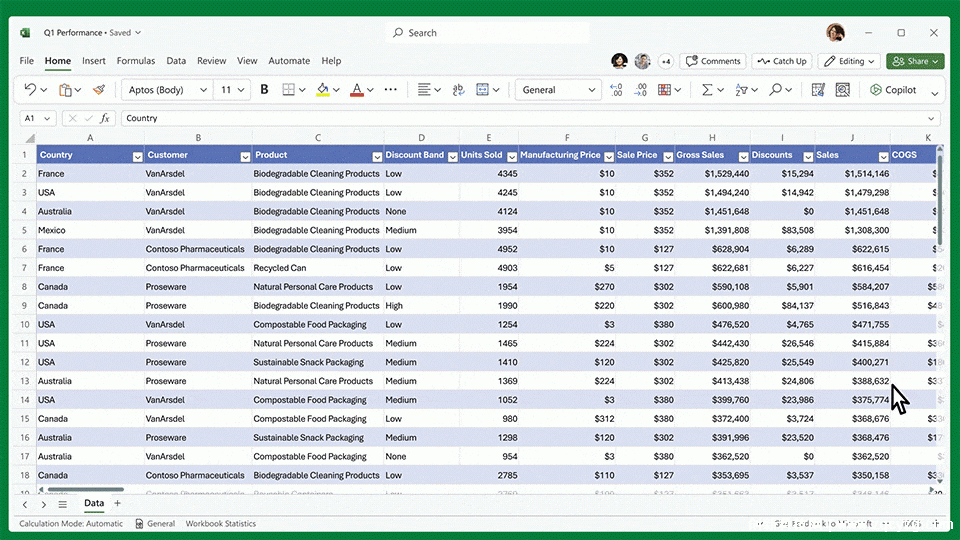Expand the formula bar chevron
960x540 pixels.
coord(931,118)
